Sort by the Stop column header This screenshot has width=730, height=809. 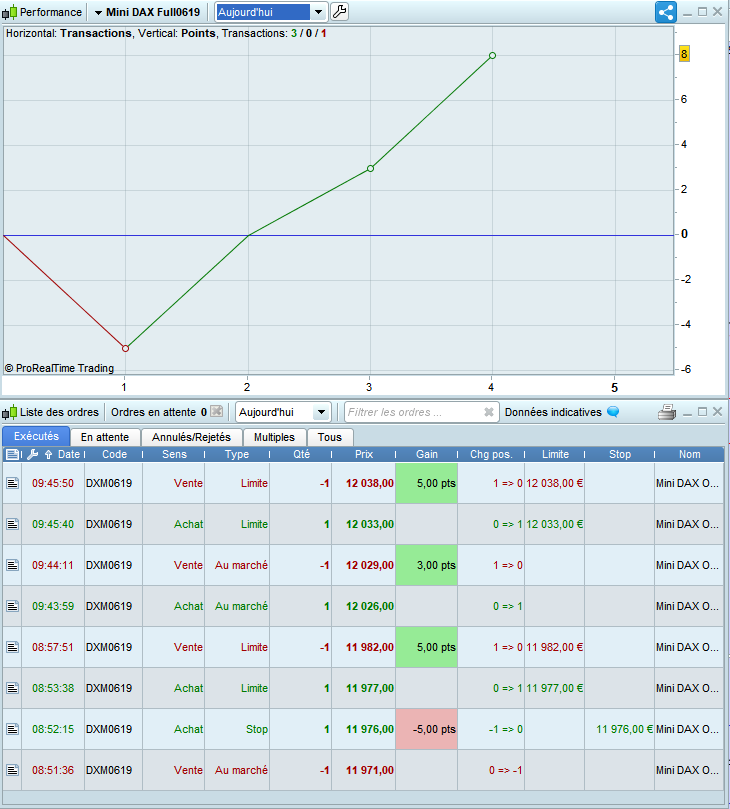[x=620, y=455]
